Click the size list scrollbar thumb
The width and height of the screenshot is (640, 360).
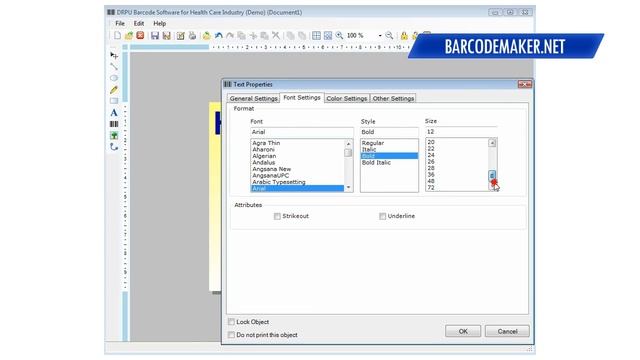click(492, 175)
